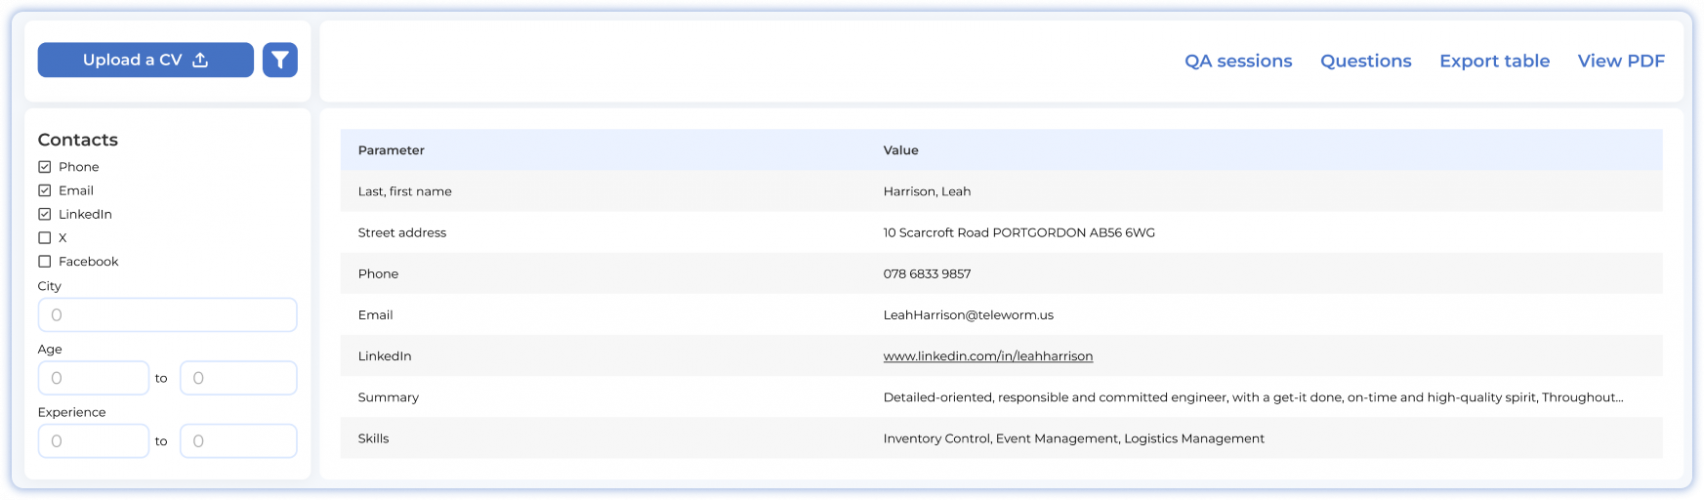Uncheck the Phone contact checkbox

[x=44, y=167]
